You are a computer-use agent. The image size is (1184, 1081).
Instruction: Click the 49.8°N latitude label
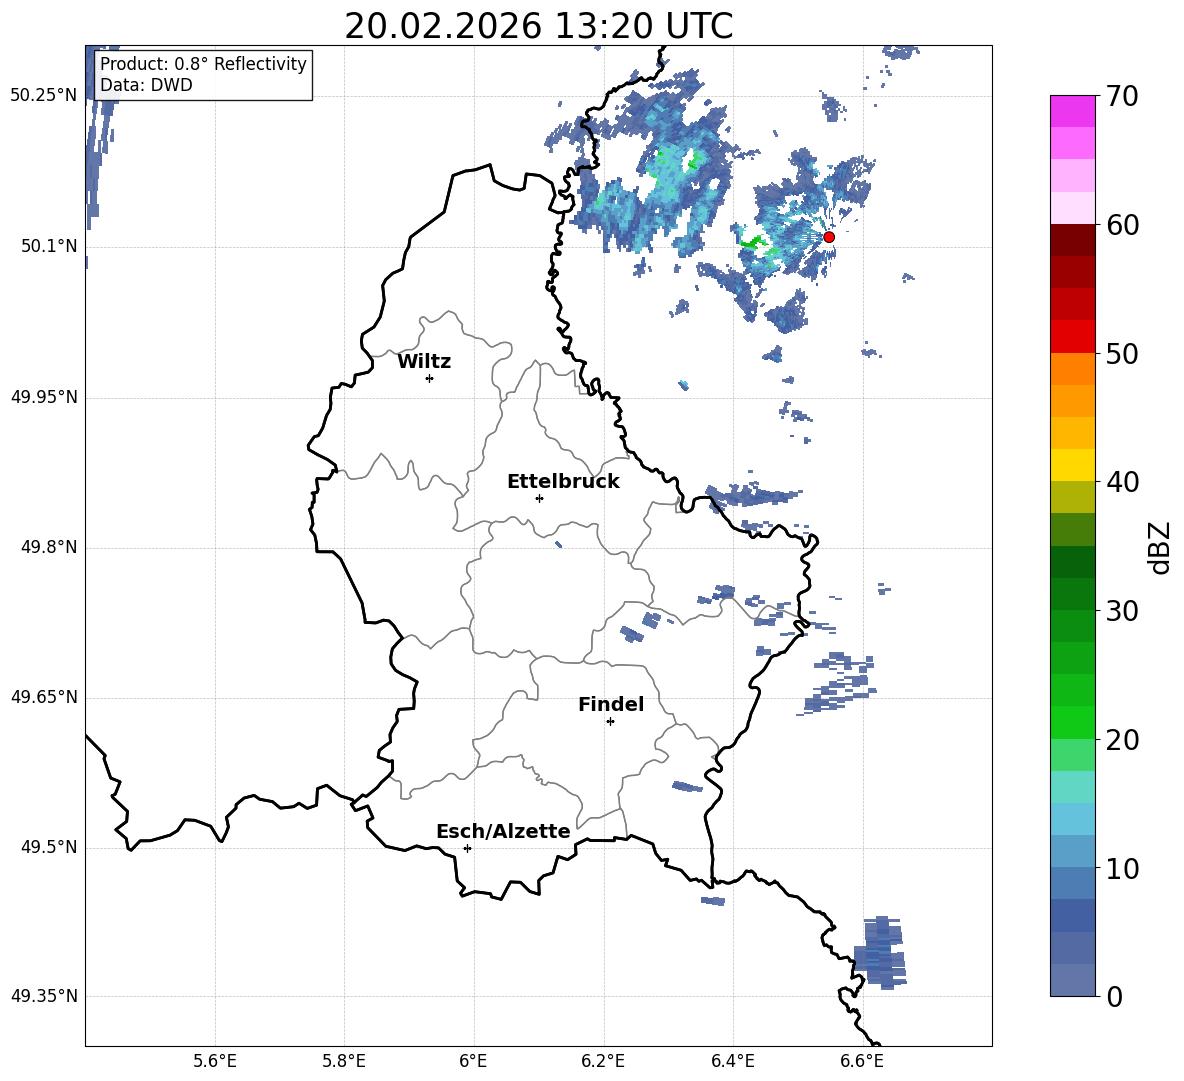(x=49, y=547)
